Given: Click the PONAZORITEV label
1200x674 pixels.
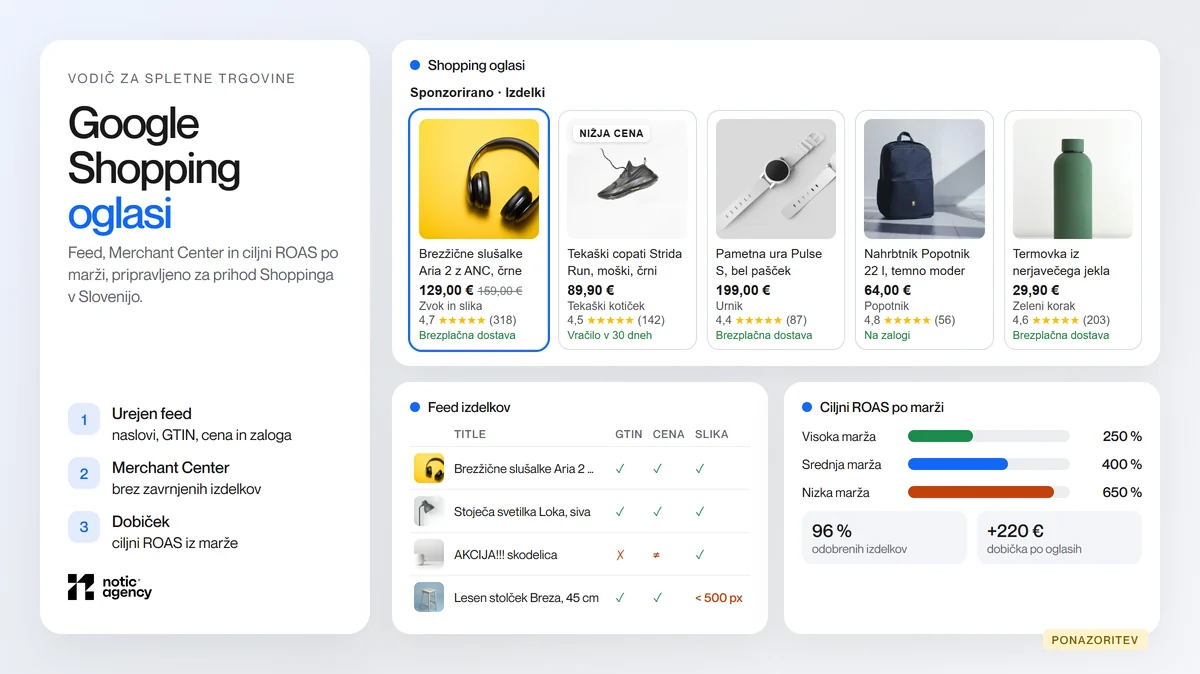Looking at the screenshot, I should tap(1095, 640).
